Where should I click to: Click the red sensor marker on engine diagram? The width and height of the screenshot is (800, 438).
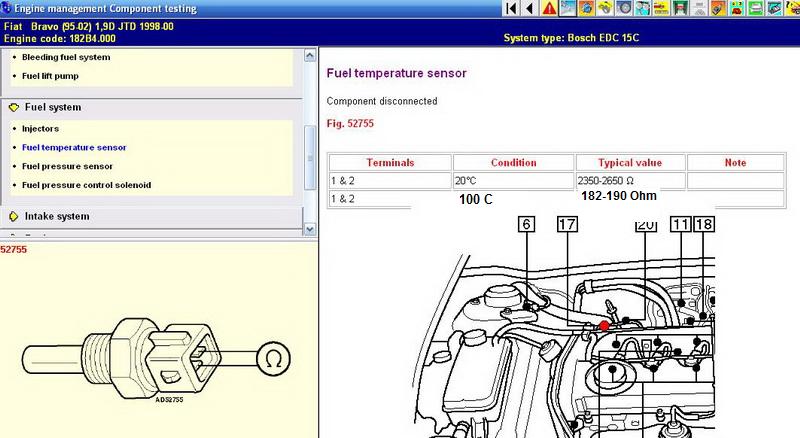[x=605, y=325]
